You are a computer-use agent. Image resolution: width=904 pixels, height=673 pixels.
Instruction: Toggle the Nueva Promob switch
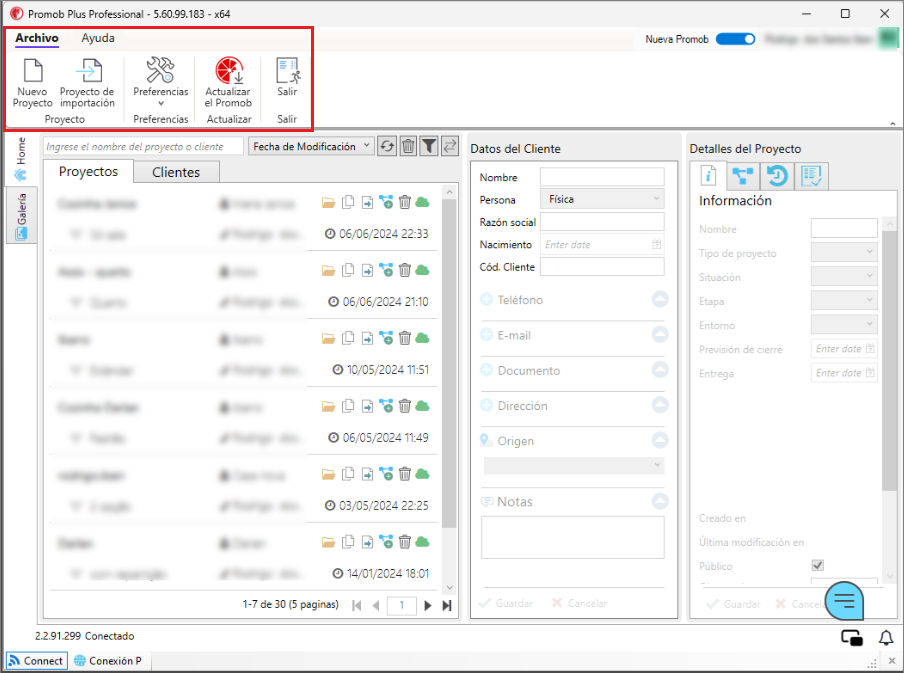coord(735,39)
